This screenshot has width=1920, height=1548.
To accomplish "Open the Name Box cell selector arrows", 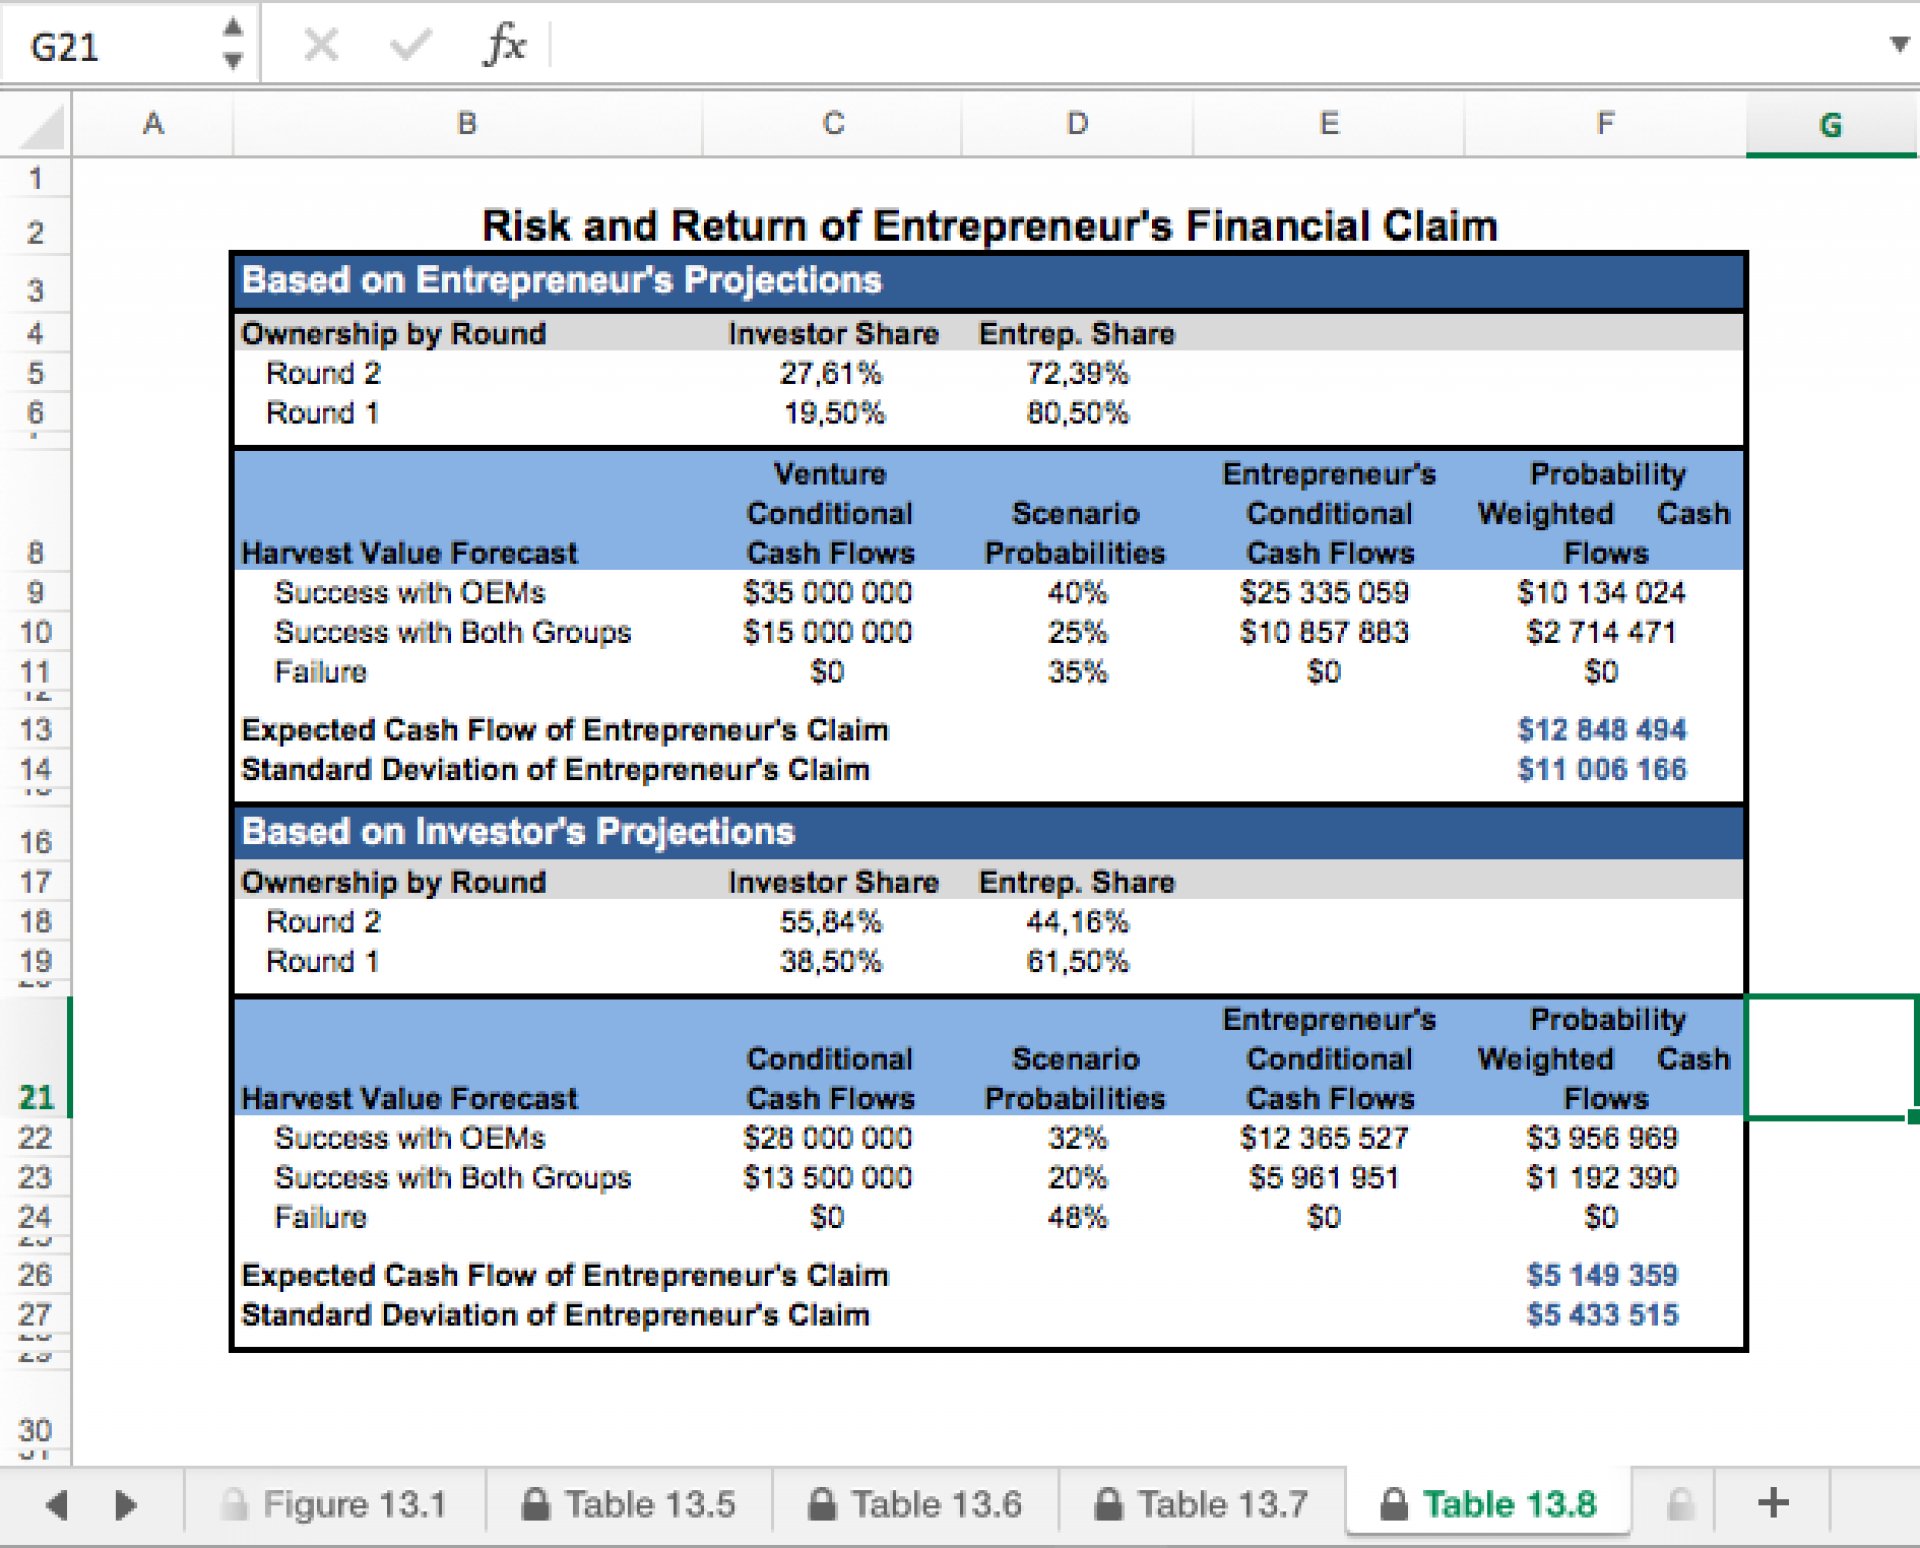I will [x=232, y=44].
